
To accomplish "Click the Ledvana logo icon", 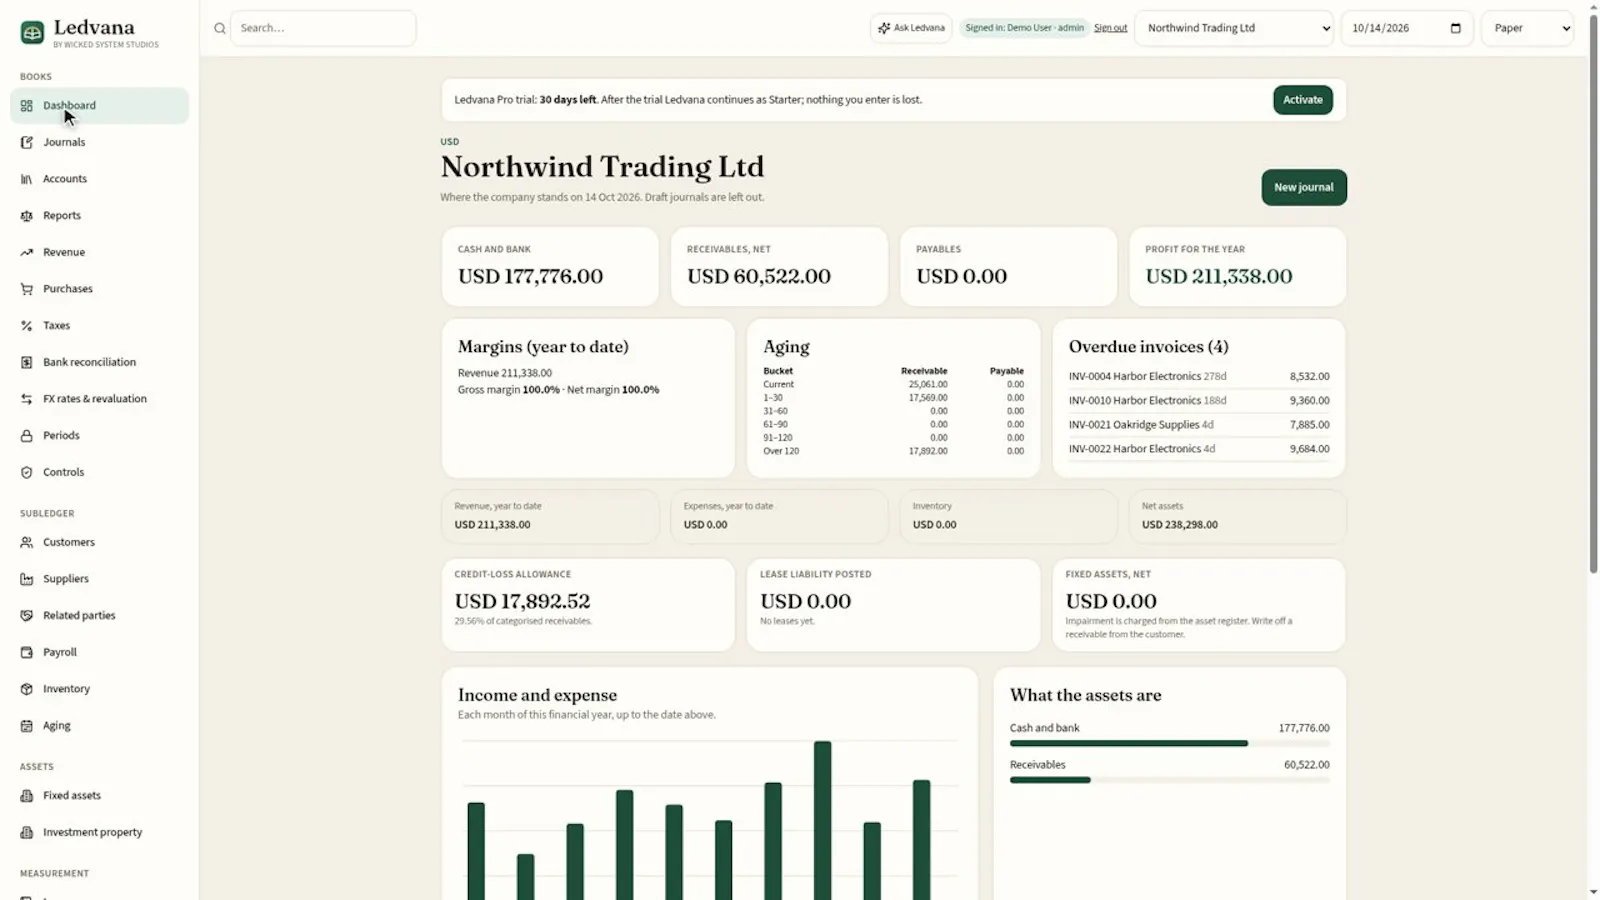I will 32,33.
